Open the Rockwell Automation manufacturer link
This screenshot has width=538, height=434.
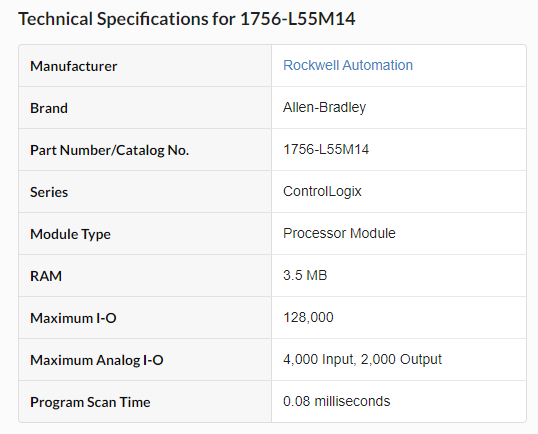pos(348,65)
